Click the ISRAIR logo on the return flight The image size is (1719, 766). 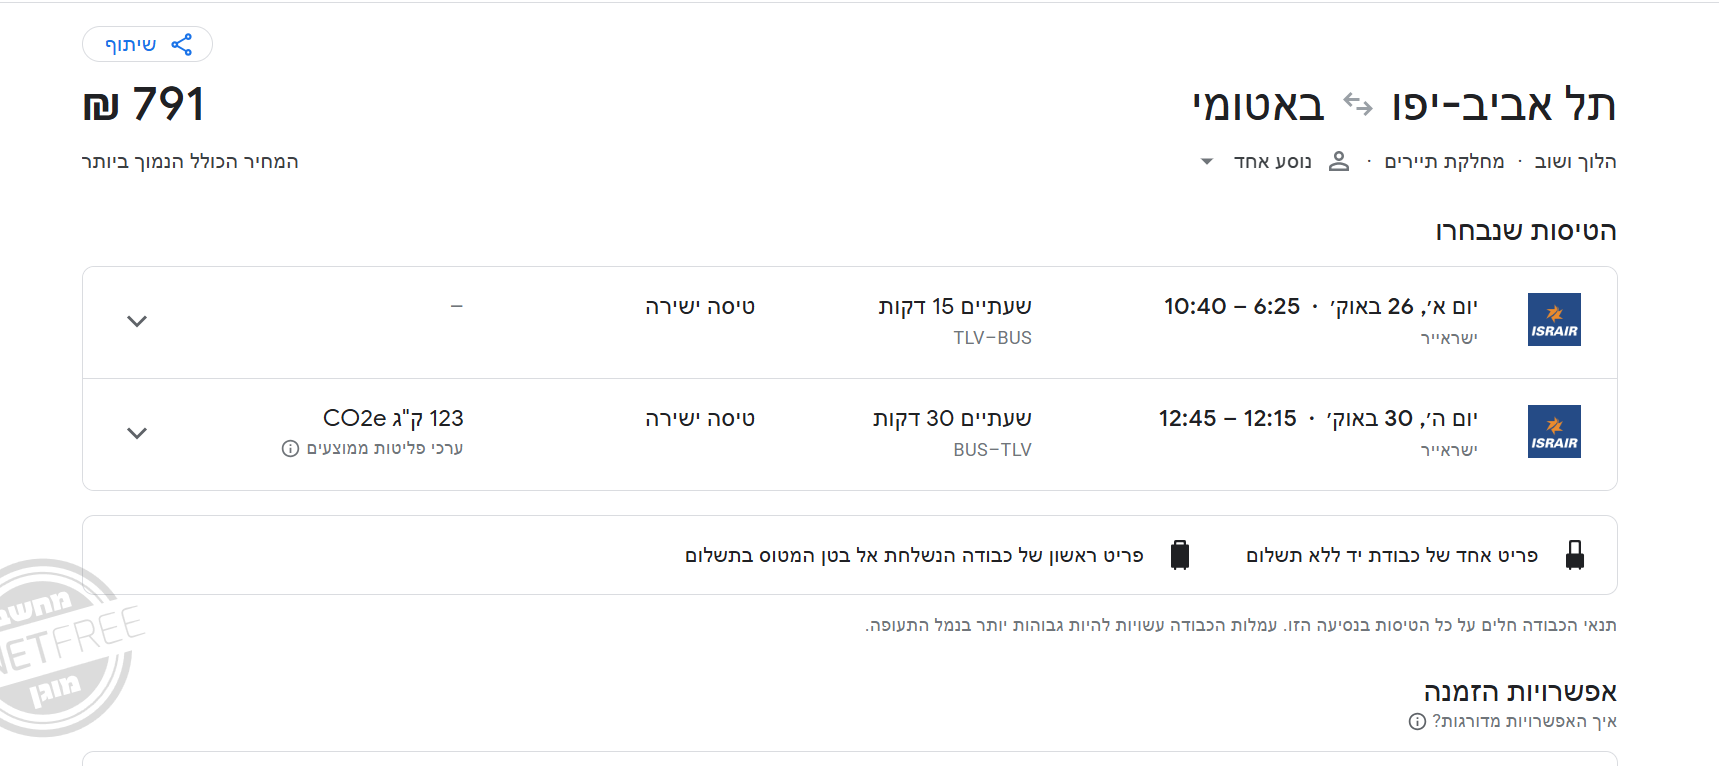pos(1554,431)
